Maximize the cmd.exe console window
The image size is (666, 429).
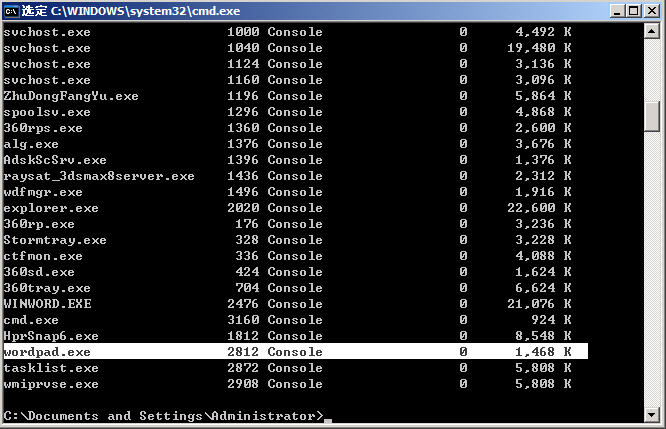[x=632, y=11]
